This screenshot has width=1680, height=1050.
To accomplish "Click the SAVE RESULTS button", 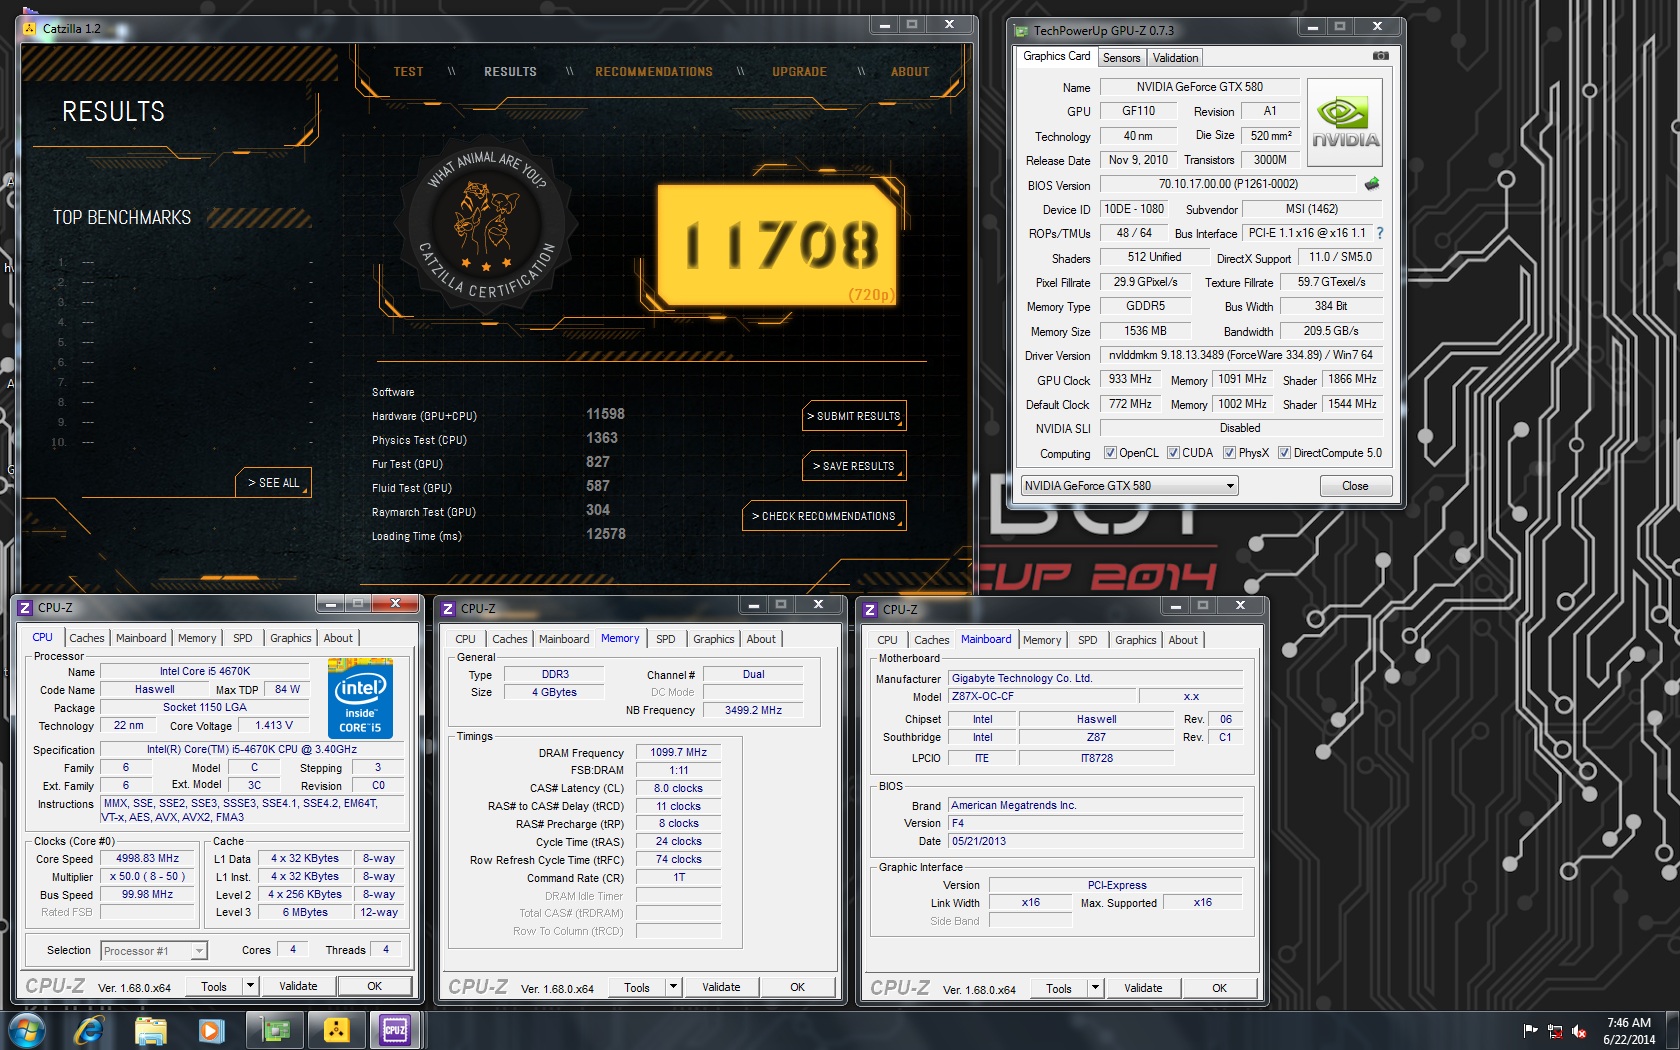I will pyautogui.click(x=853, y=466).
